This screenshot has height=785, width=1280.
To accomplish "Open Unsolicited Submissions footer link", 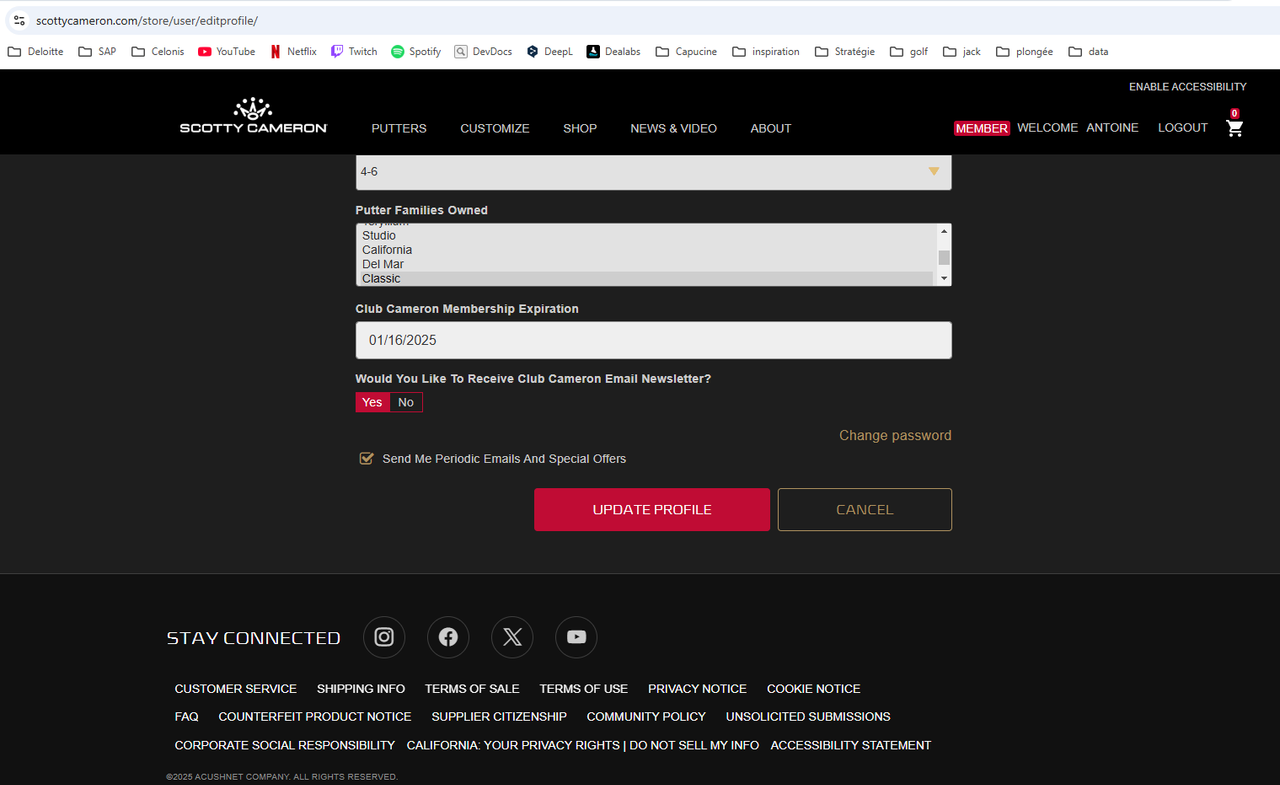I will click(808, 717).
